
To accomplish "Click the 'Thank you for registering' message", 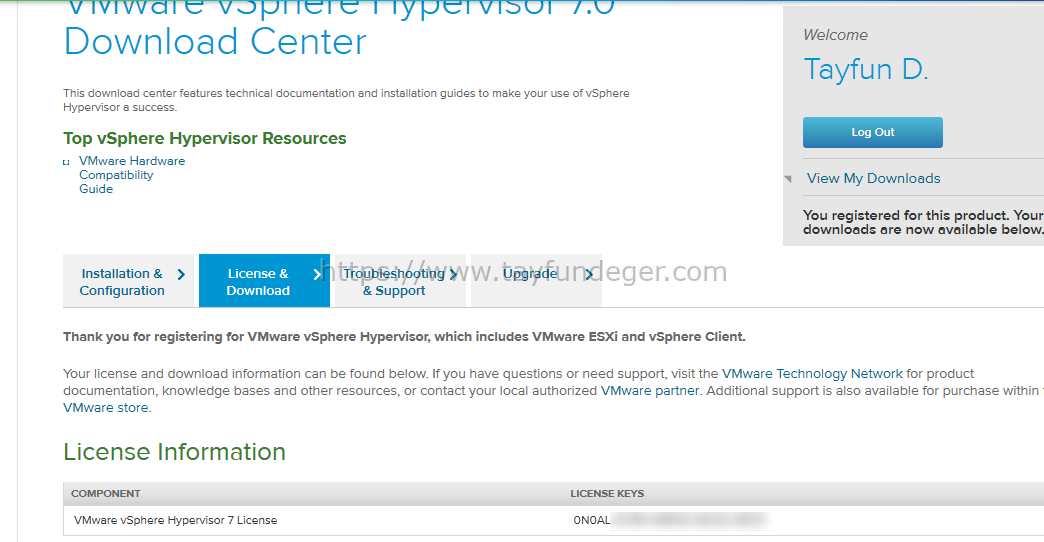I will [404, 337].
